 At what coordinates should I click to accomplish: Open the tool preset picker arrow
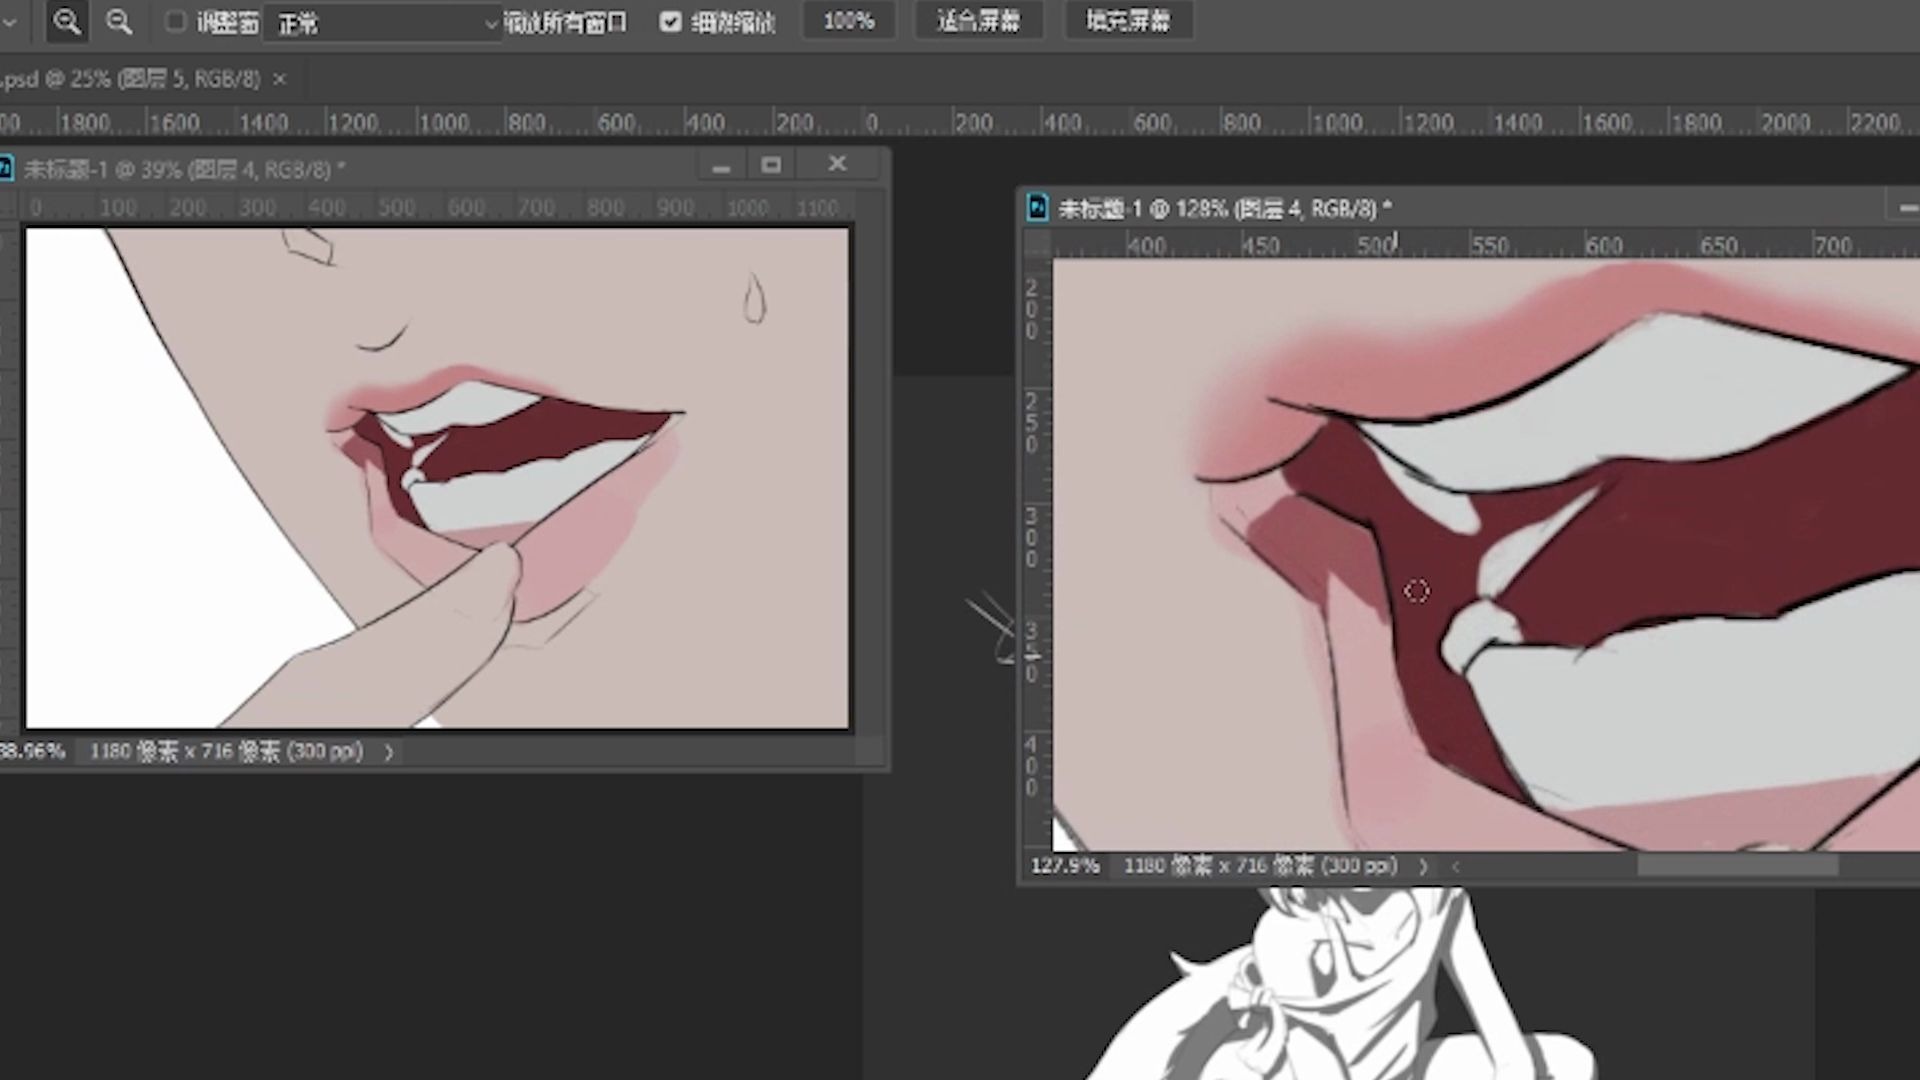click(10, 22)
